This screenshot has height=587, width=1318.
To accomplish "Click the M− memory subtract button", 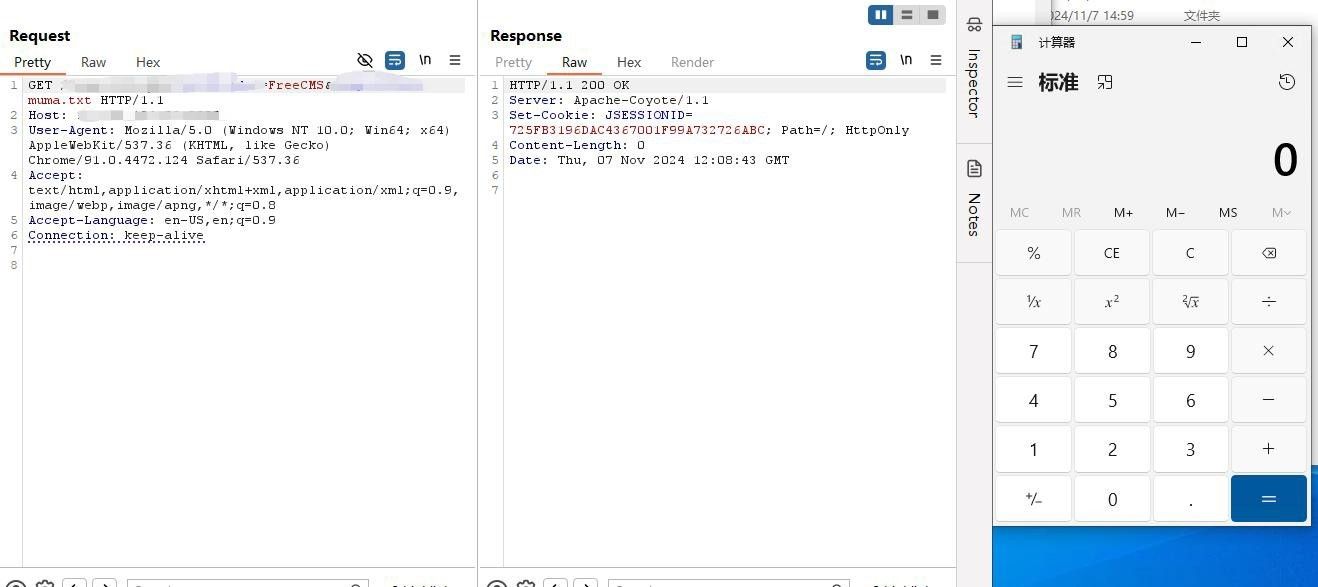I will (1175, 212).
